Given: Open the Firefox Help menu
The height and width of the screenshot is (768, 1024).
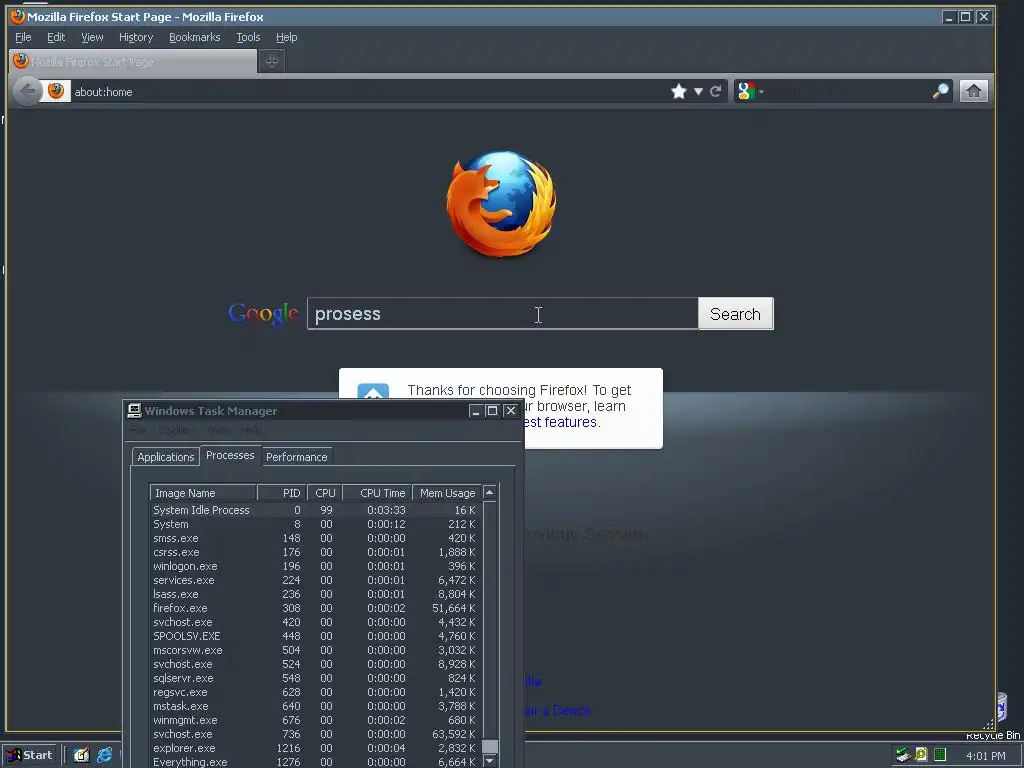Looking at the screenshot, I should pos(286,37).
